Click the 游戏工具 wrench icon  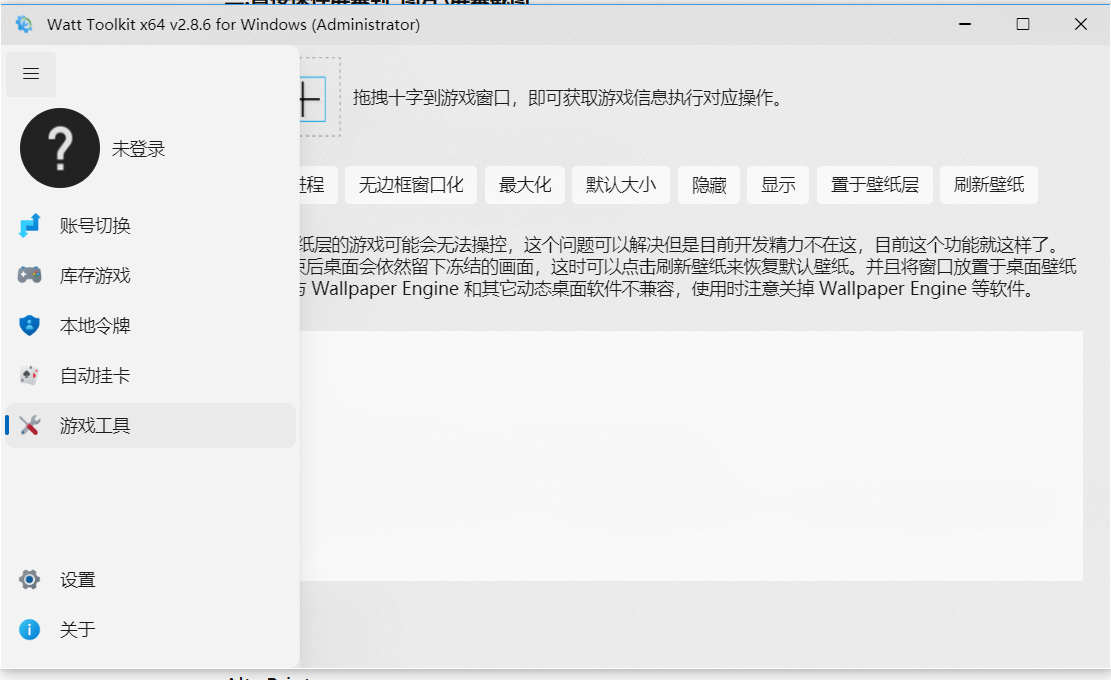[29, 425]
